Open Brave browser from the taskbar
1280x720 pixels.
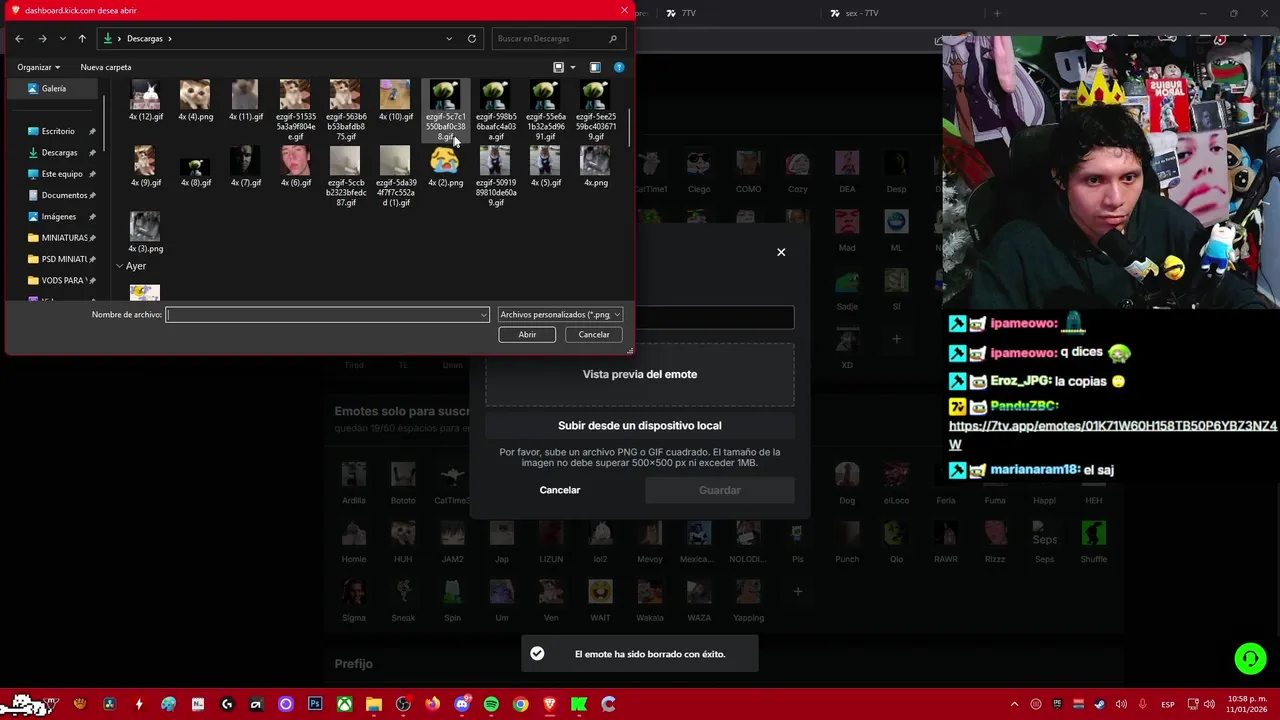(549, 704)
